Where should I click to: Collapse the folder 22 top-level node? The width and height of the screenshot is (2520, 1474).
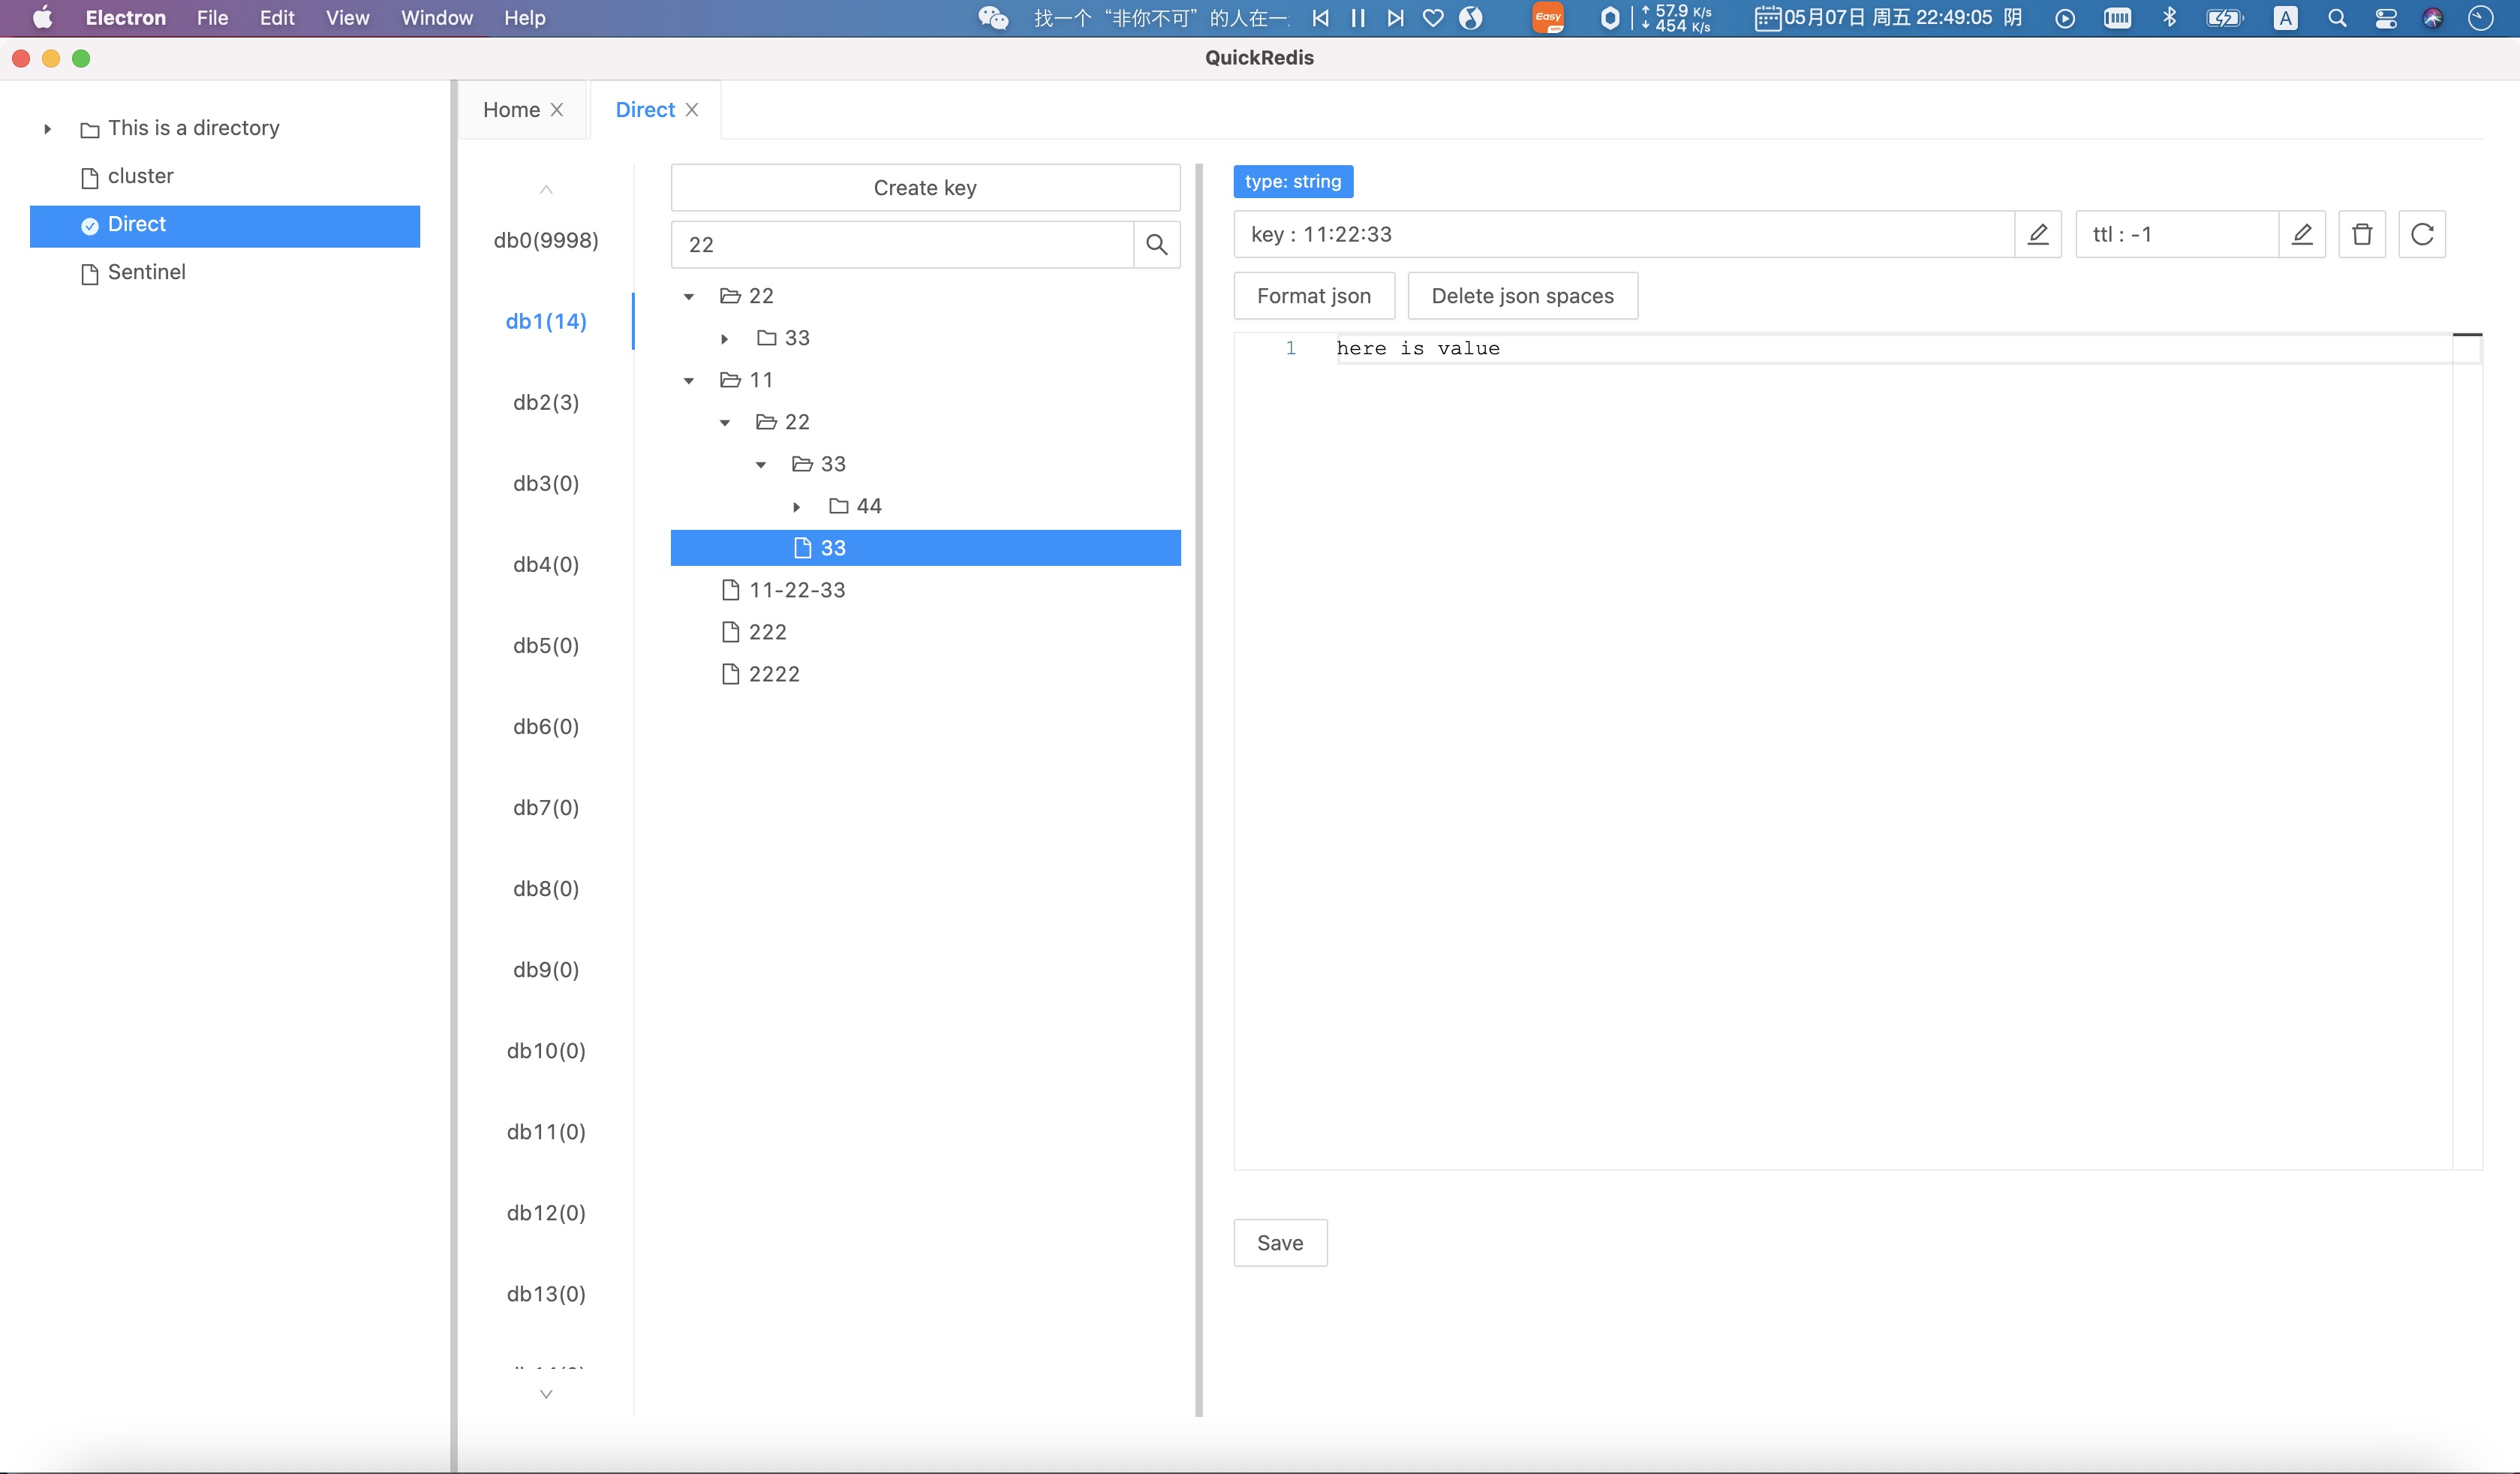point(687,295)
